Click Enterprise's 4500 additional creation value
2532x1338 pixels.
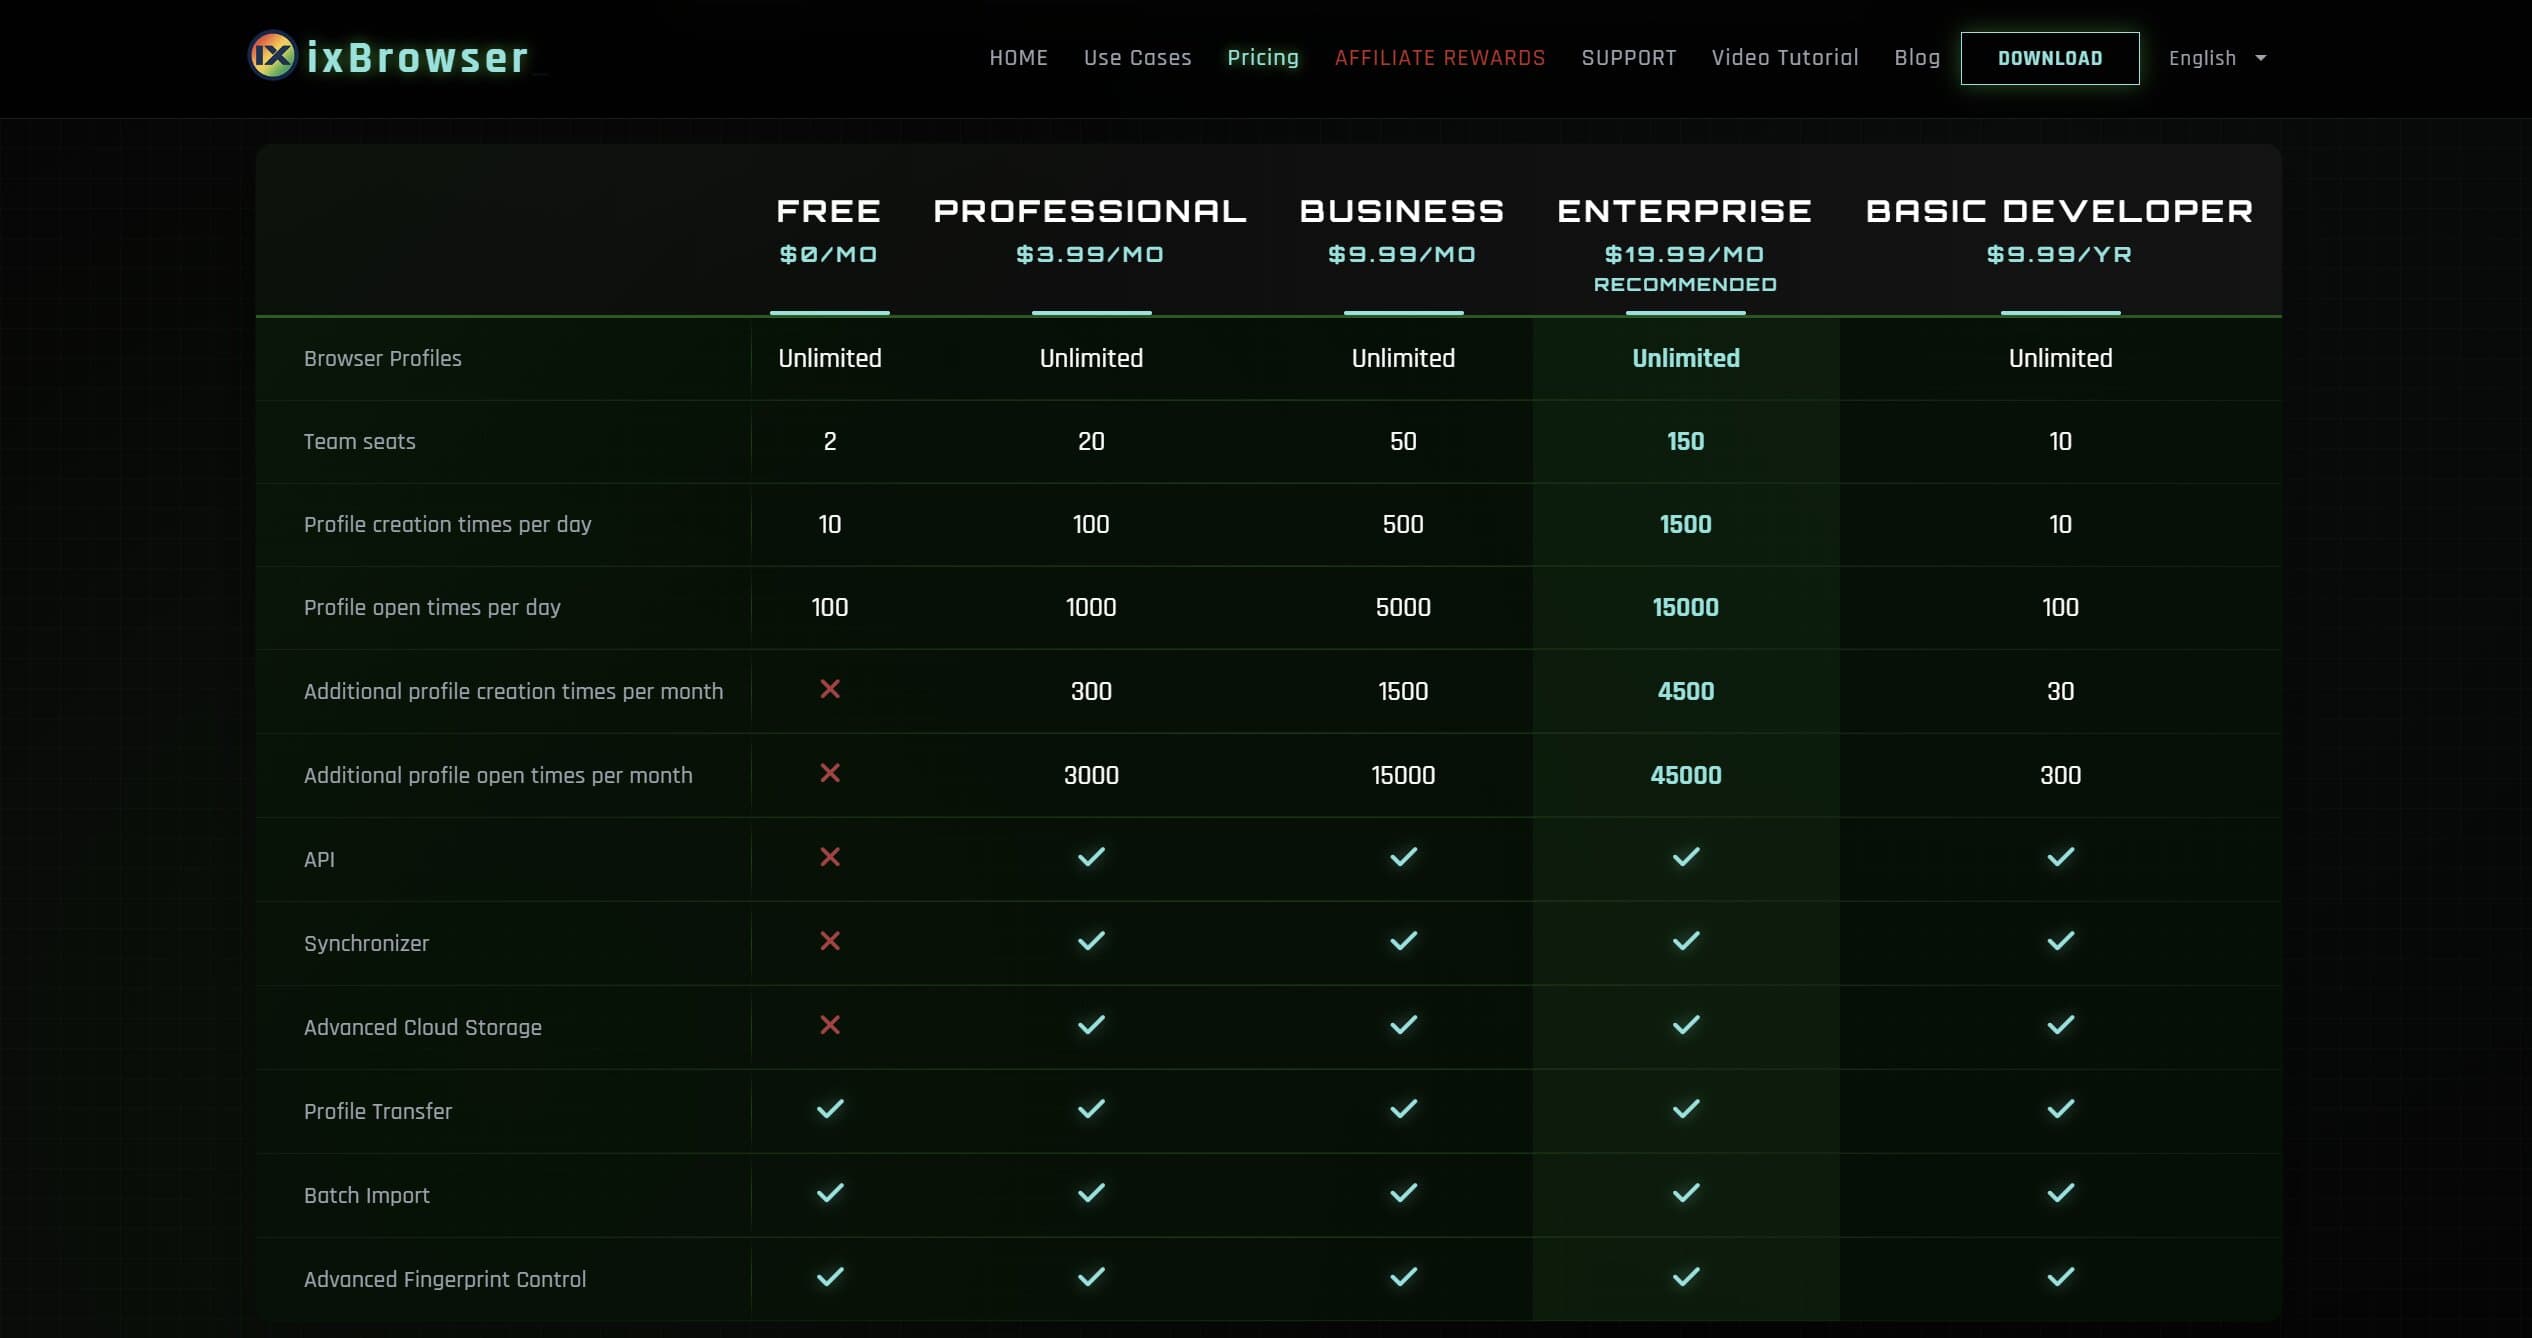[x=1686, y=691]
